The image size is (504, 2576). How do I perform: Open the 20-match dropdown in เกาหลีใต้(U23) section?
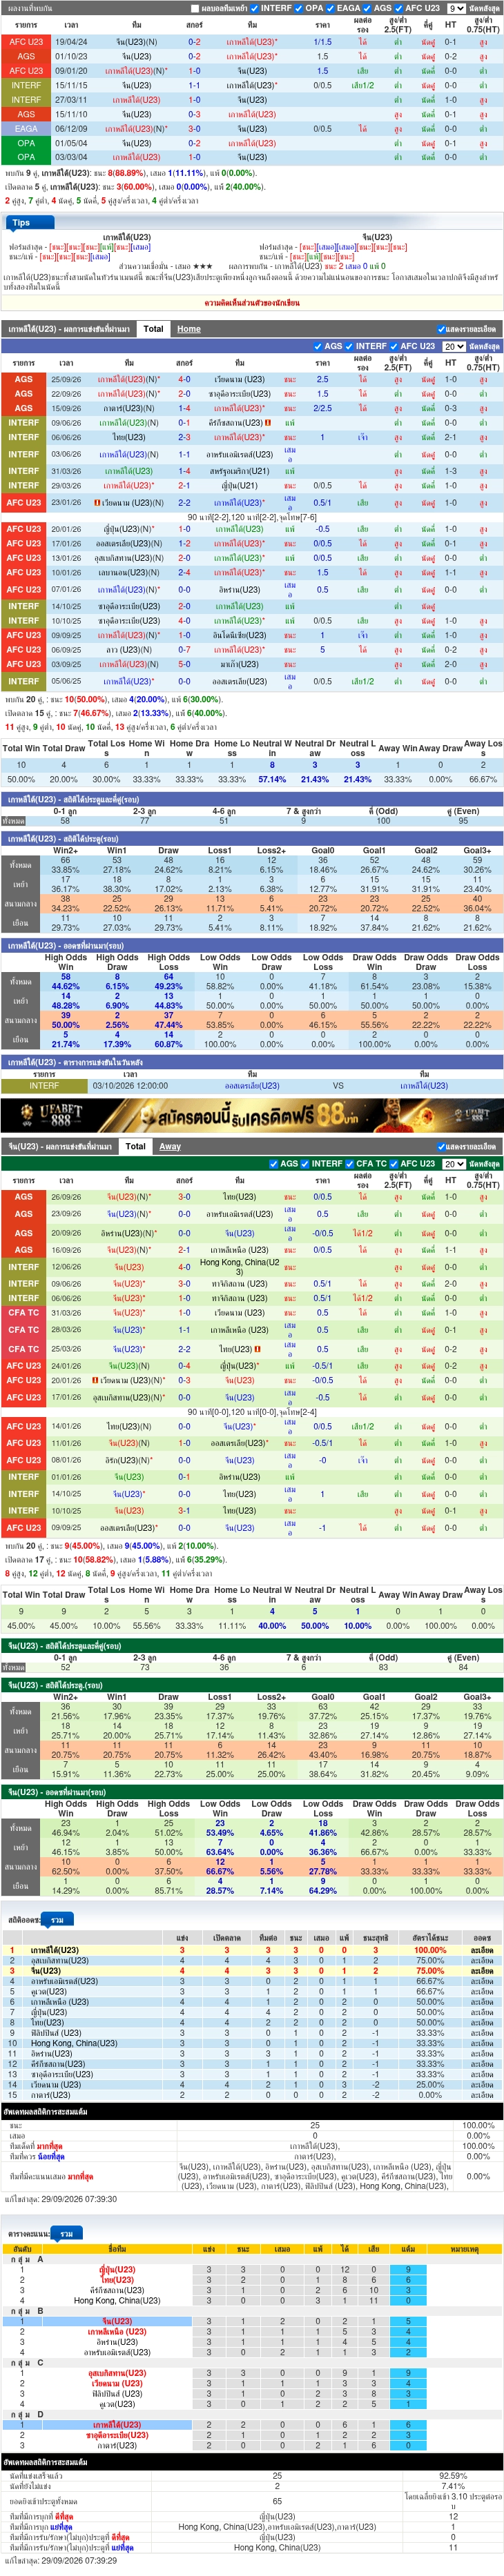[x=454, y=346]
